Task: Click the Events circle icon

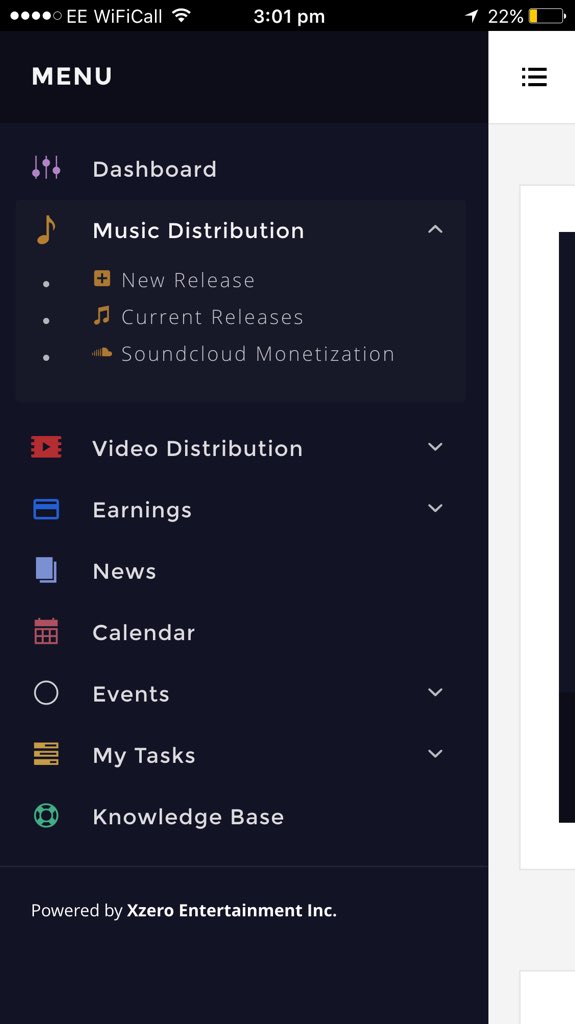Action: [x=46, y=693]
